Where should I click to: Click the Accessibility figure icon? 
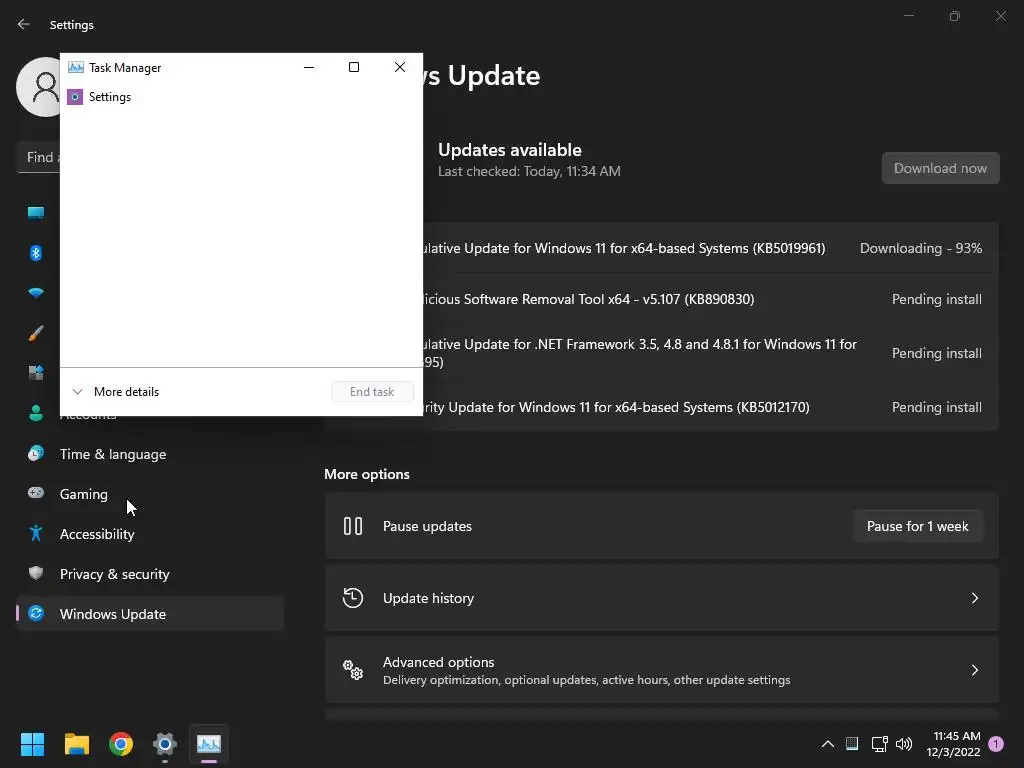click(36, 534)
